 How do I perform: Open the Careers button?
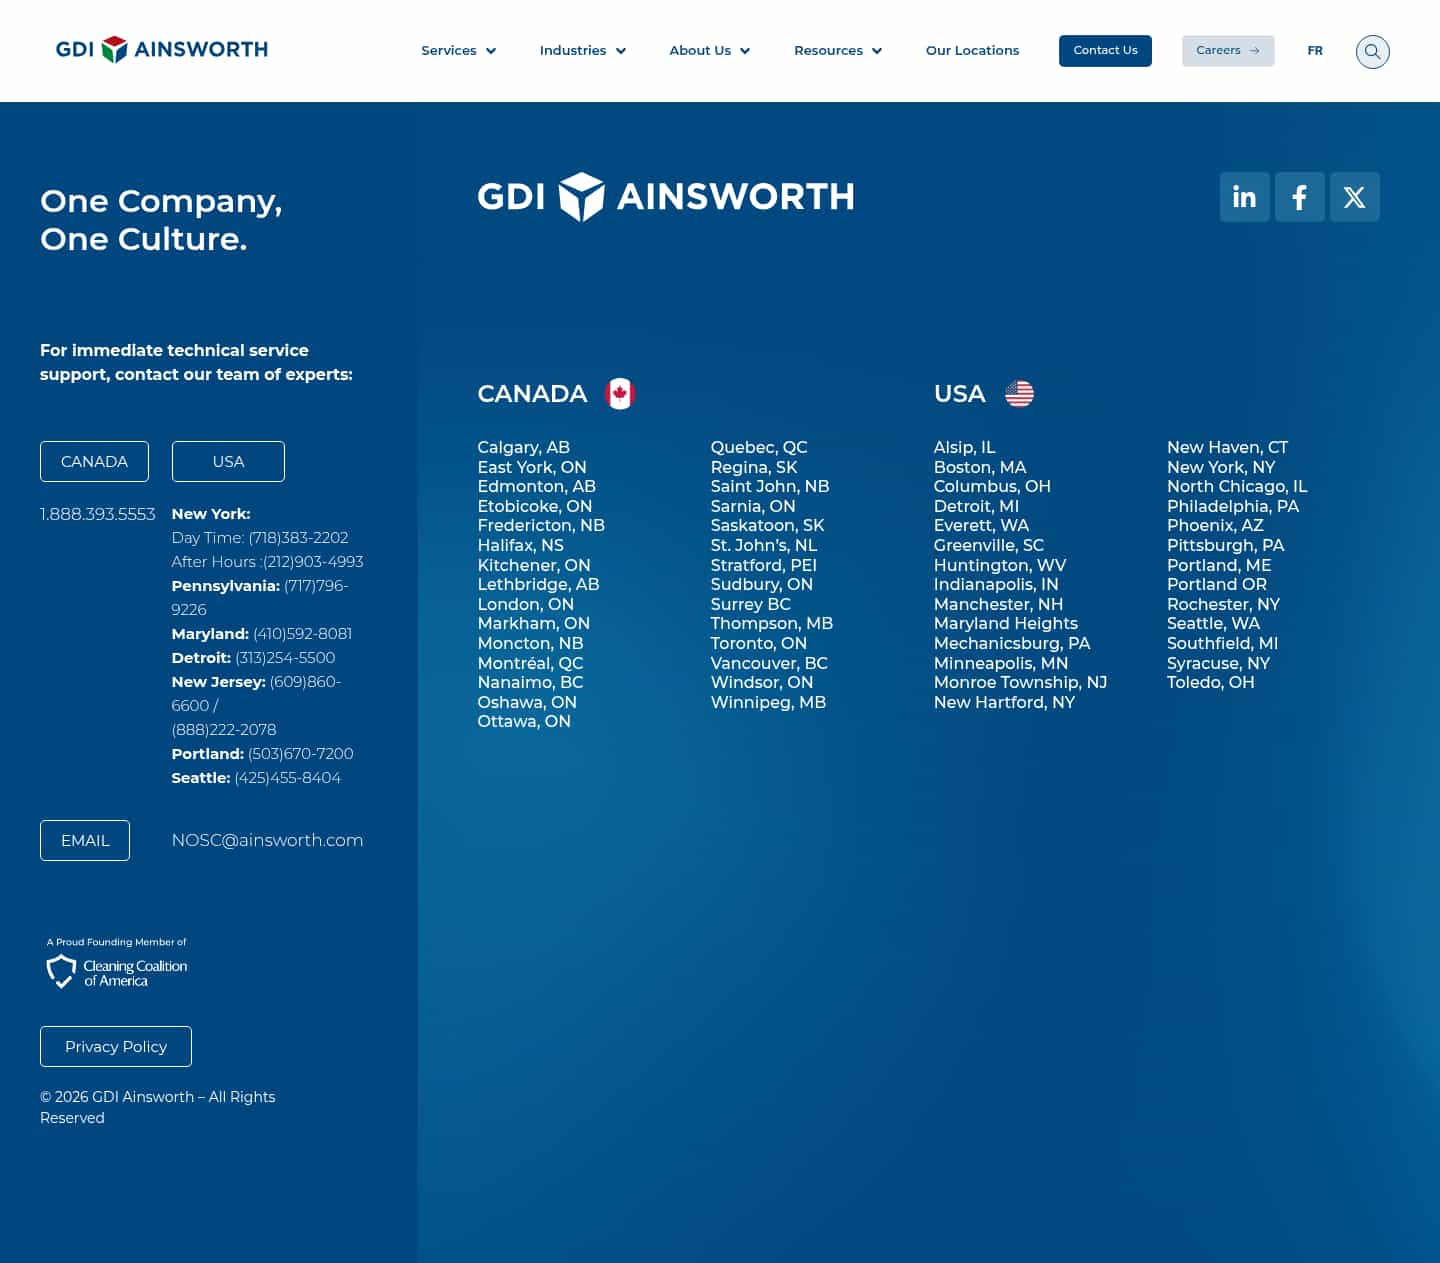[1228, 51]
